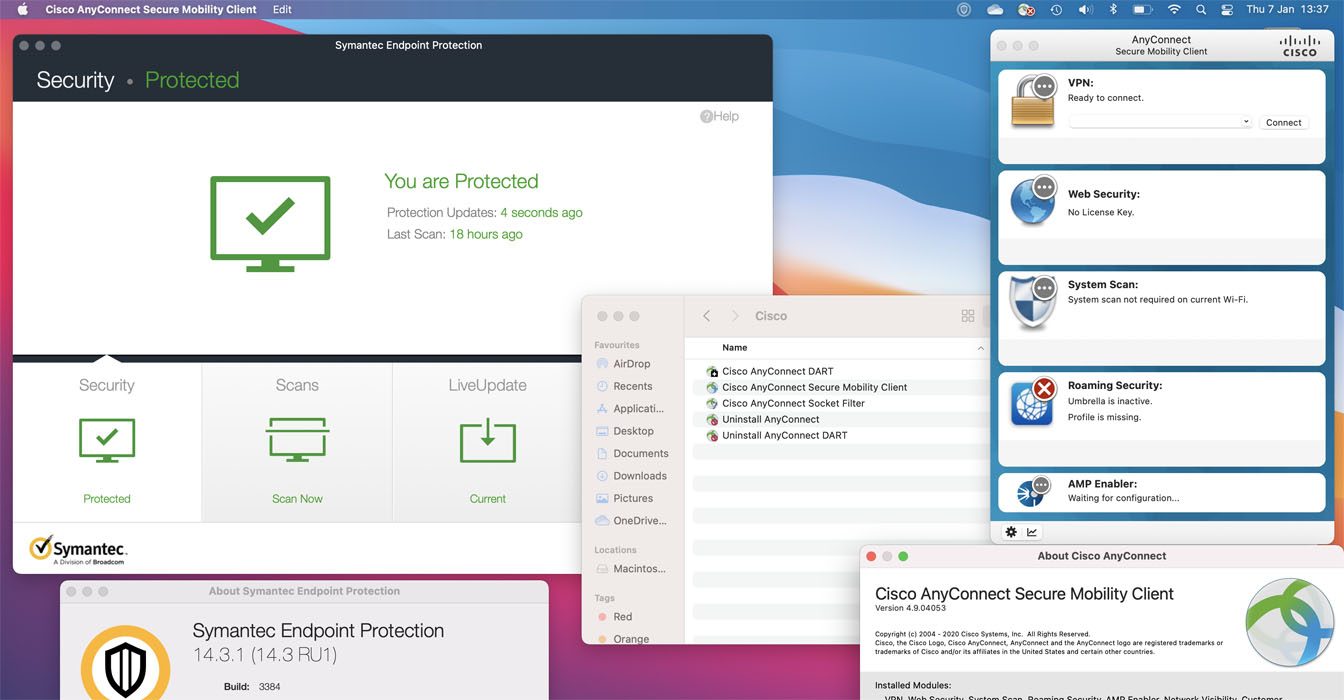Click the Finder forward arrow
The image size is (1344, 700).
click(x=735, y=316)
